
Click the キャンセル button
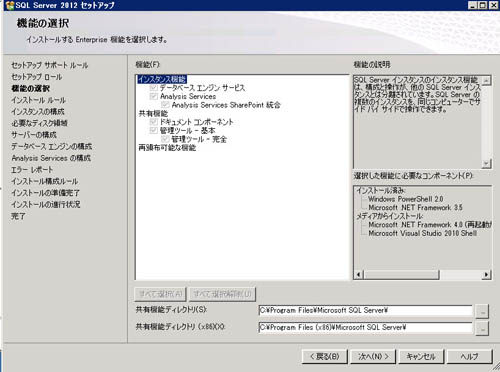pyautogui.click(x=421, y=357)
